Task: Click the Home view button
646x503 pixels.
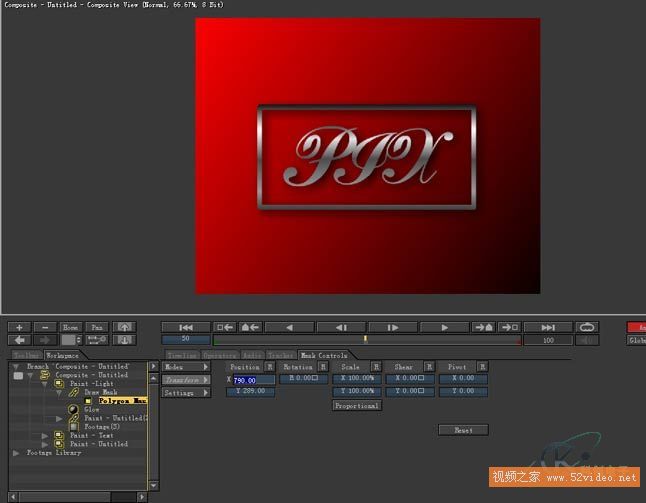Action: tap(70, 327)
